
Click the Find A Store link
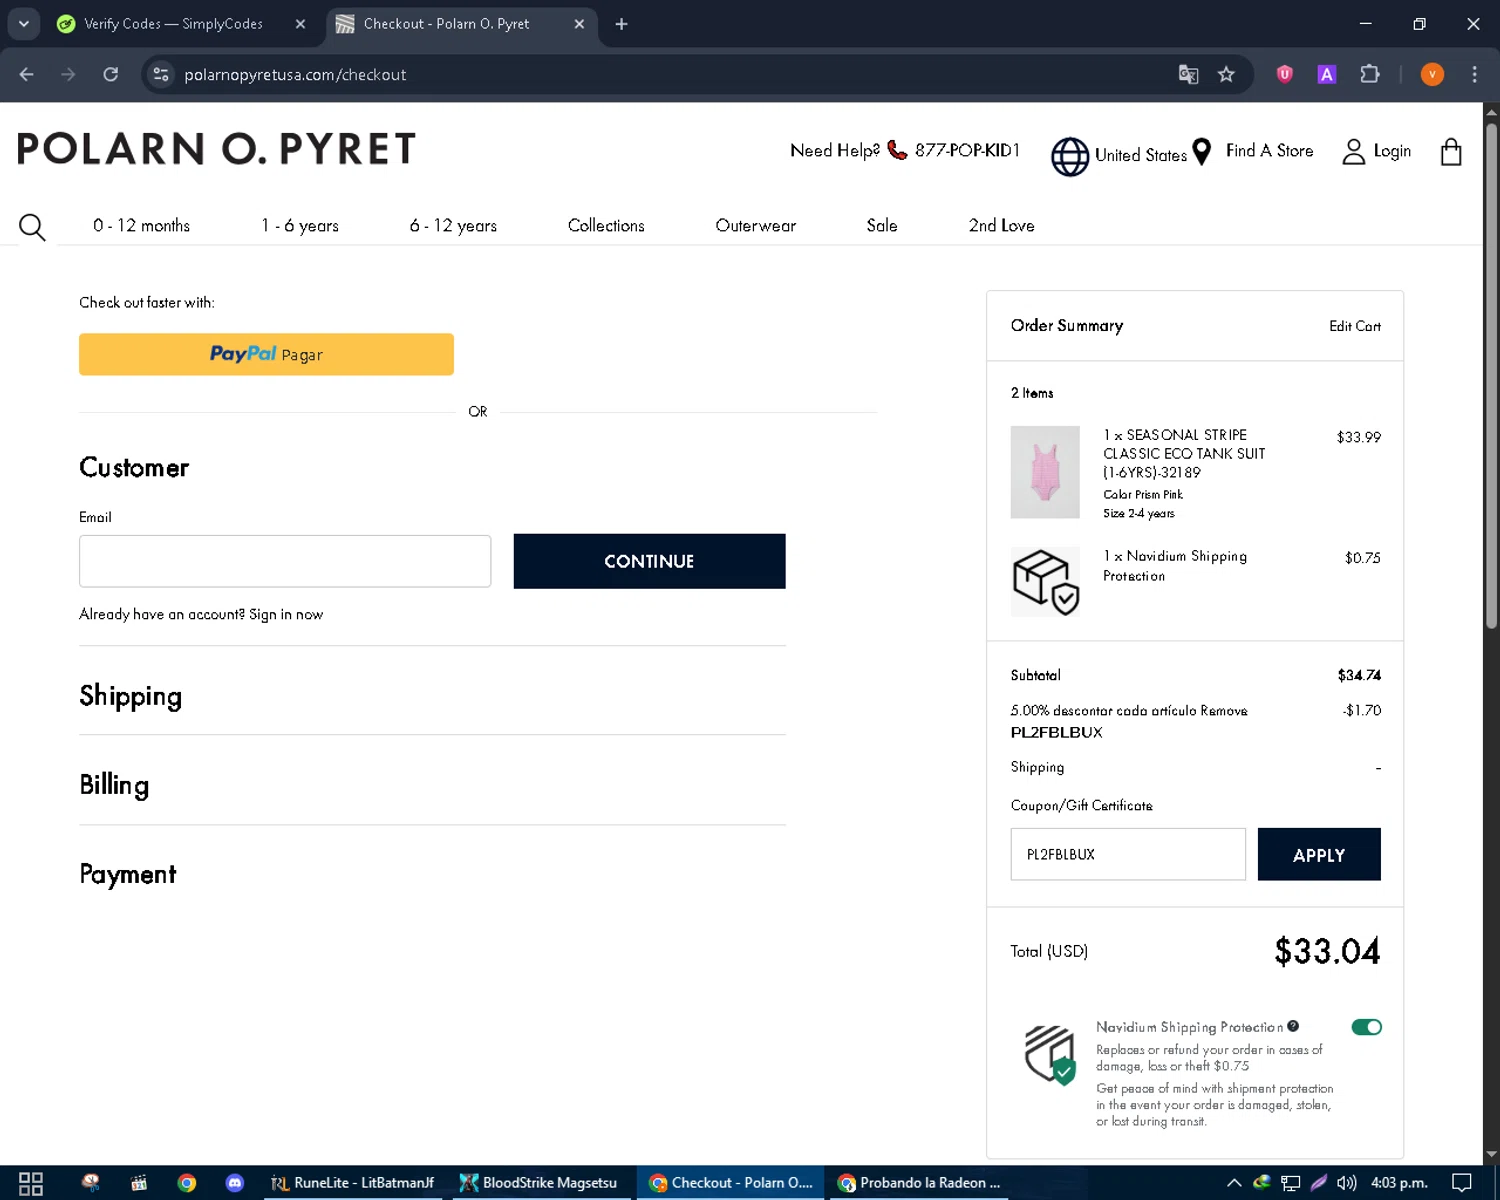[x=1270, y=151]
